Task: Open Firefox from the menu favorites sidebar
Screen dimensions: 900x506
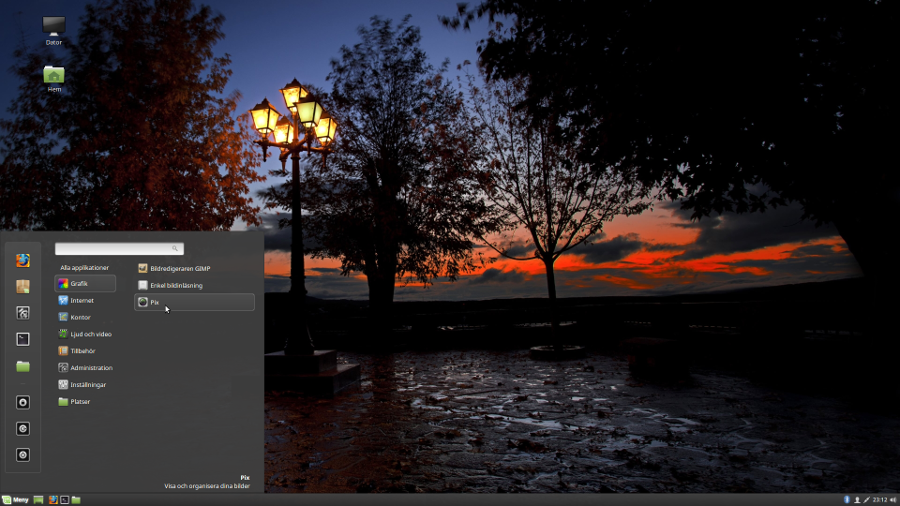Action: coord(23,260)
